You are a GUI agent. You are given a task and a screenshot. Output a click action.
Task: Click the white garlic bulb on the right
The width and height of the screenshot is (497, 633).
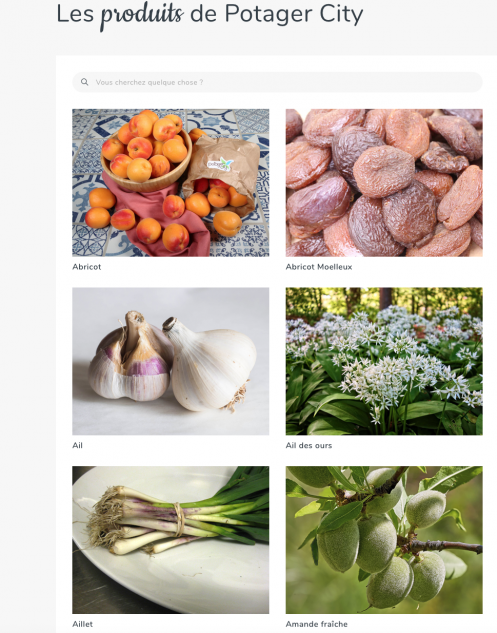pyautogui.click(x=209, y=363)
